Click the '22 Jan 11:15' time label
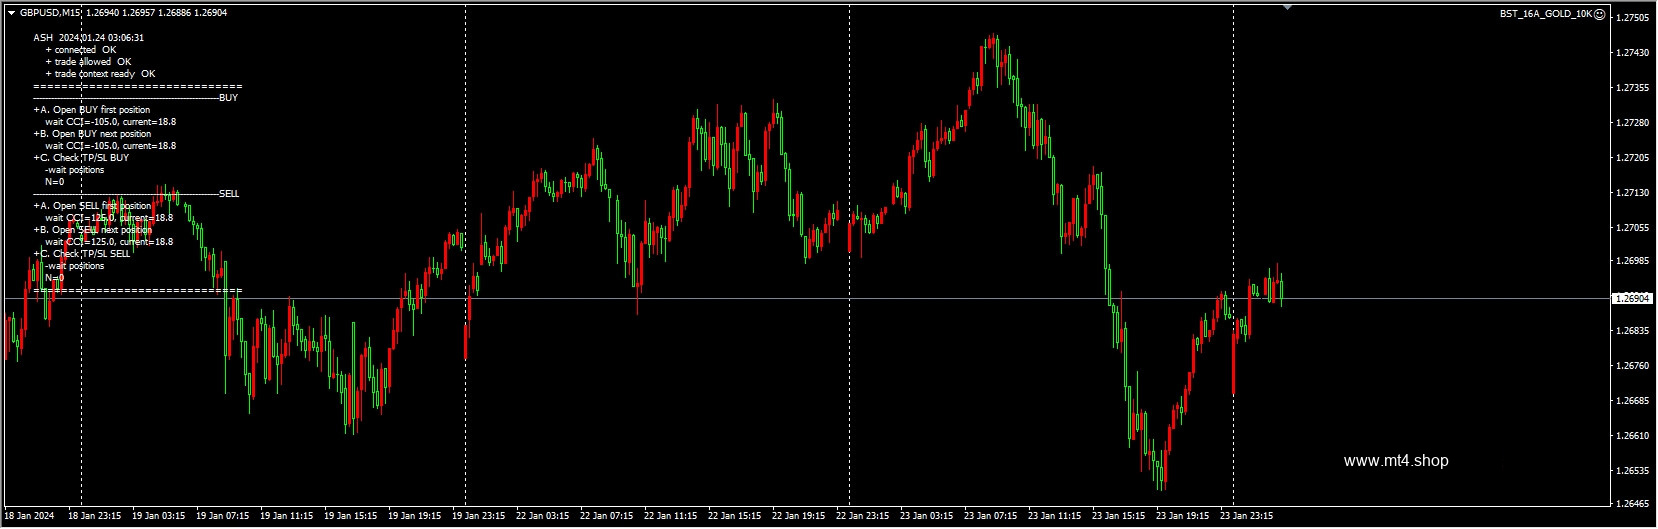Viewport: 1658px width, 529px height. tap(671, 517)
